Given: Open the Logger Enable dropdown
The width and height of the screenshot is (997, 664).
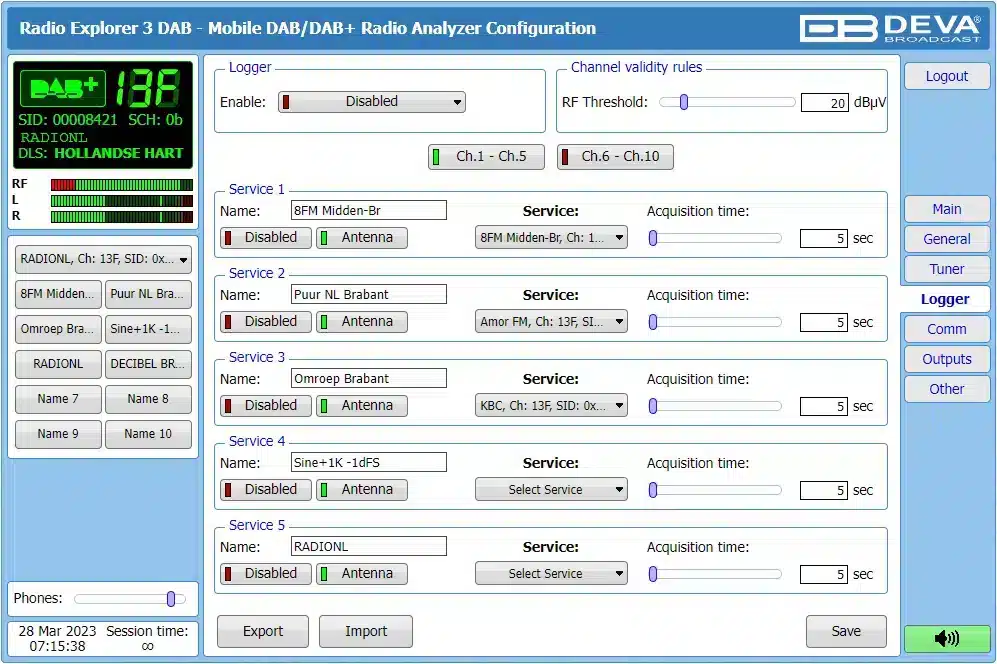Looking at the screenshot, I should pyautogui.click(x=372, y=101).
